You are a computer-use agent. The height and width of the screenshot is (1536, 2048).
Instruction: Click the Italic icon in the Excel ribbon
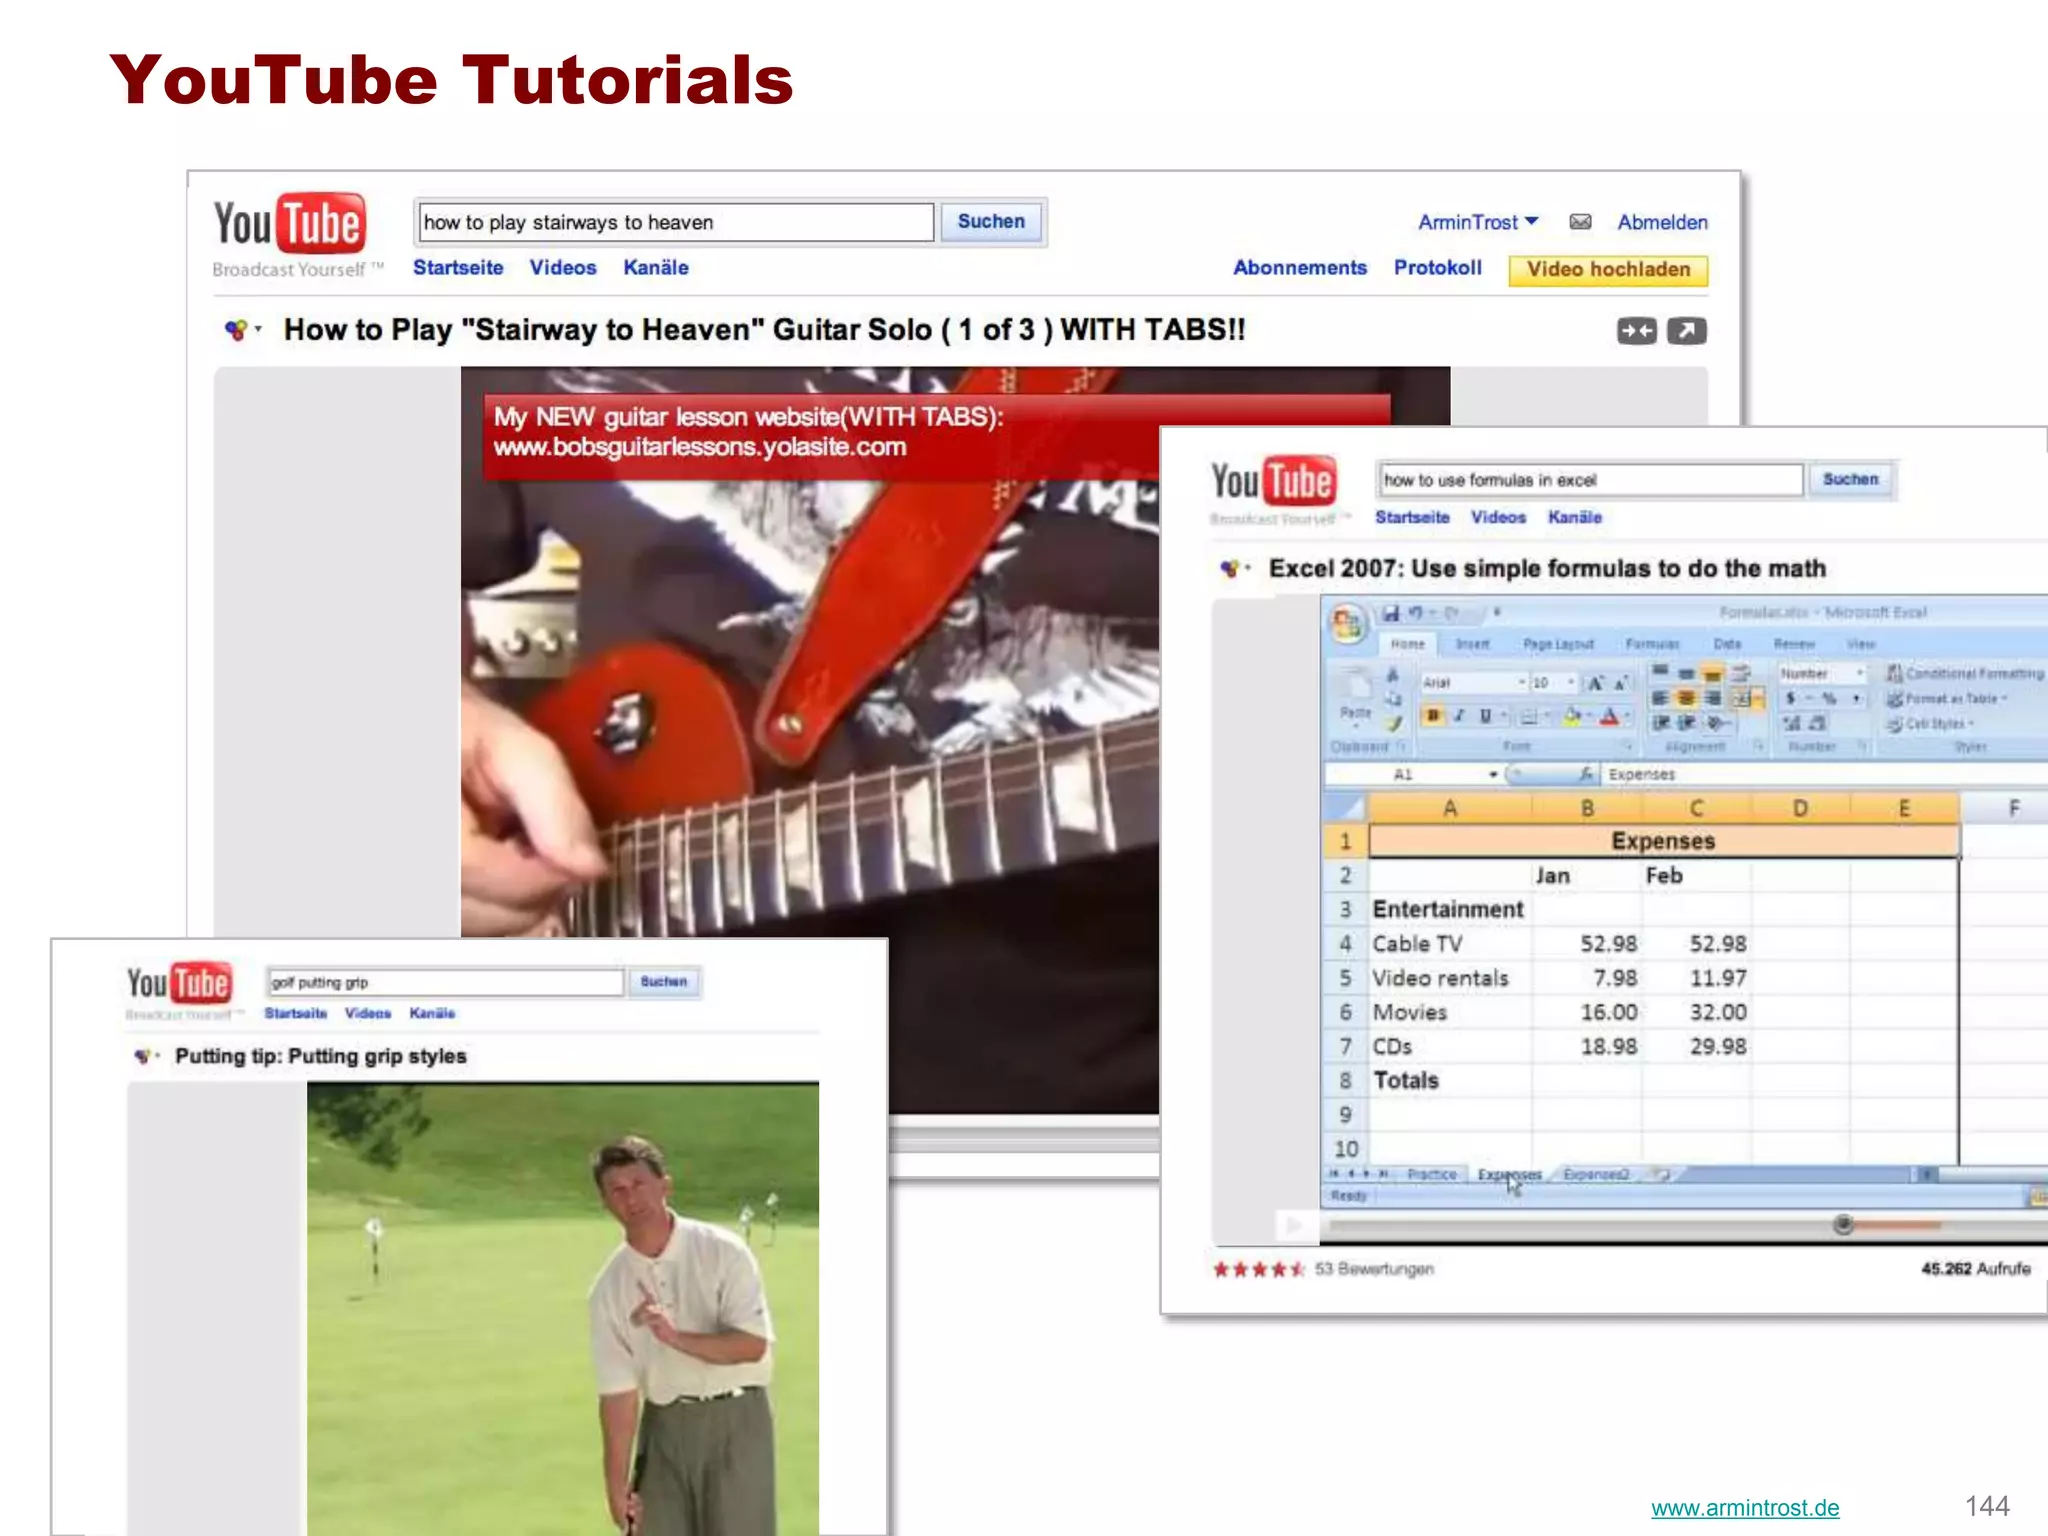pos(1459,715)
